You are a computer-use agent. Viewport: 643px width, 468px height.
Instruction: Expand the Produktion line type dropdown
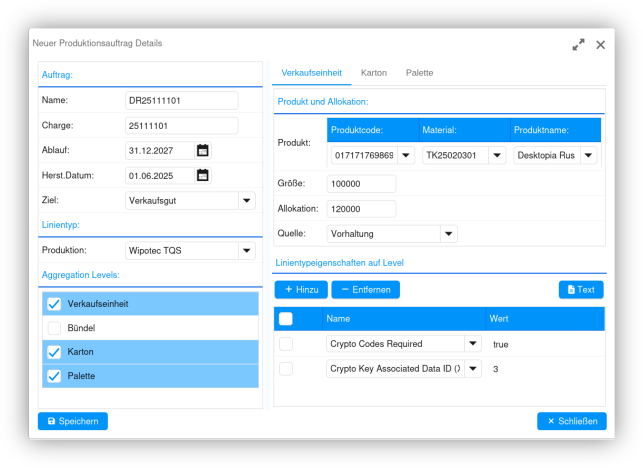[247, 251]
